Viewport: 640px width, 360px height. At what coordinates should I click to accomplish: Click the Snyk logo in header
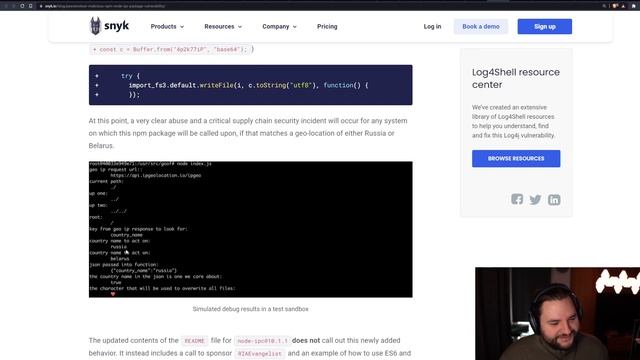click(x=109, y=26)
